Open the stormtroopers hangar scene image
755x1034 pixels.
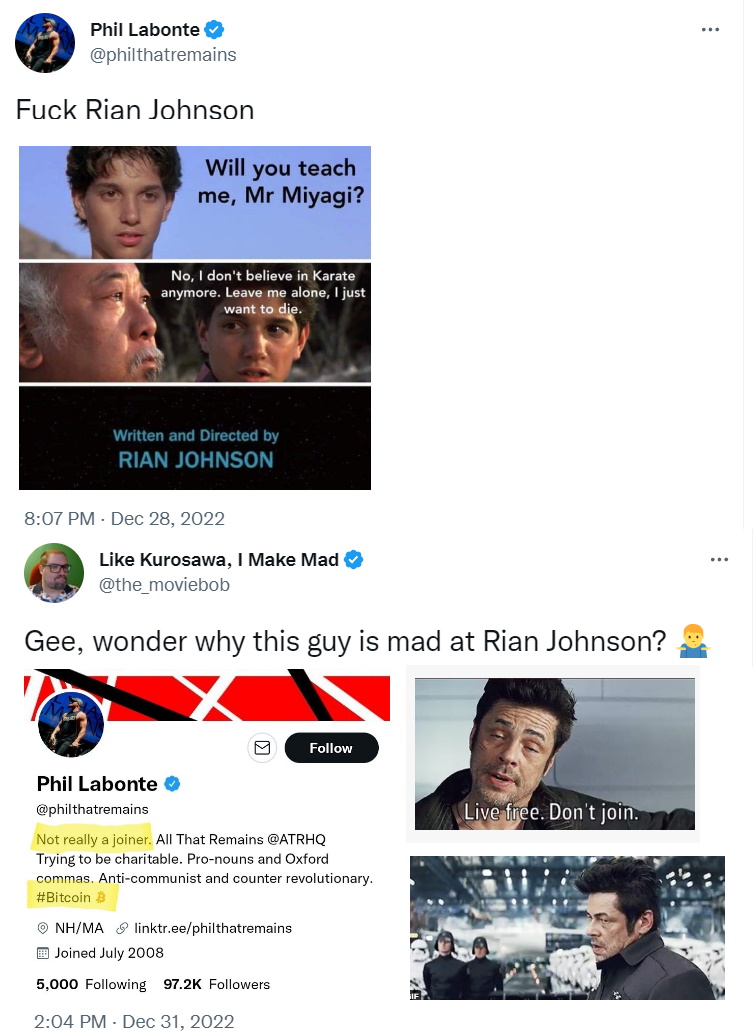coord(567,927)
